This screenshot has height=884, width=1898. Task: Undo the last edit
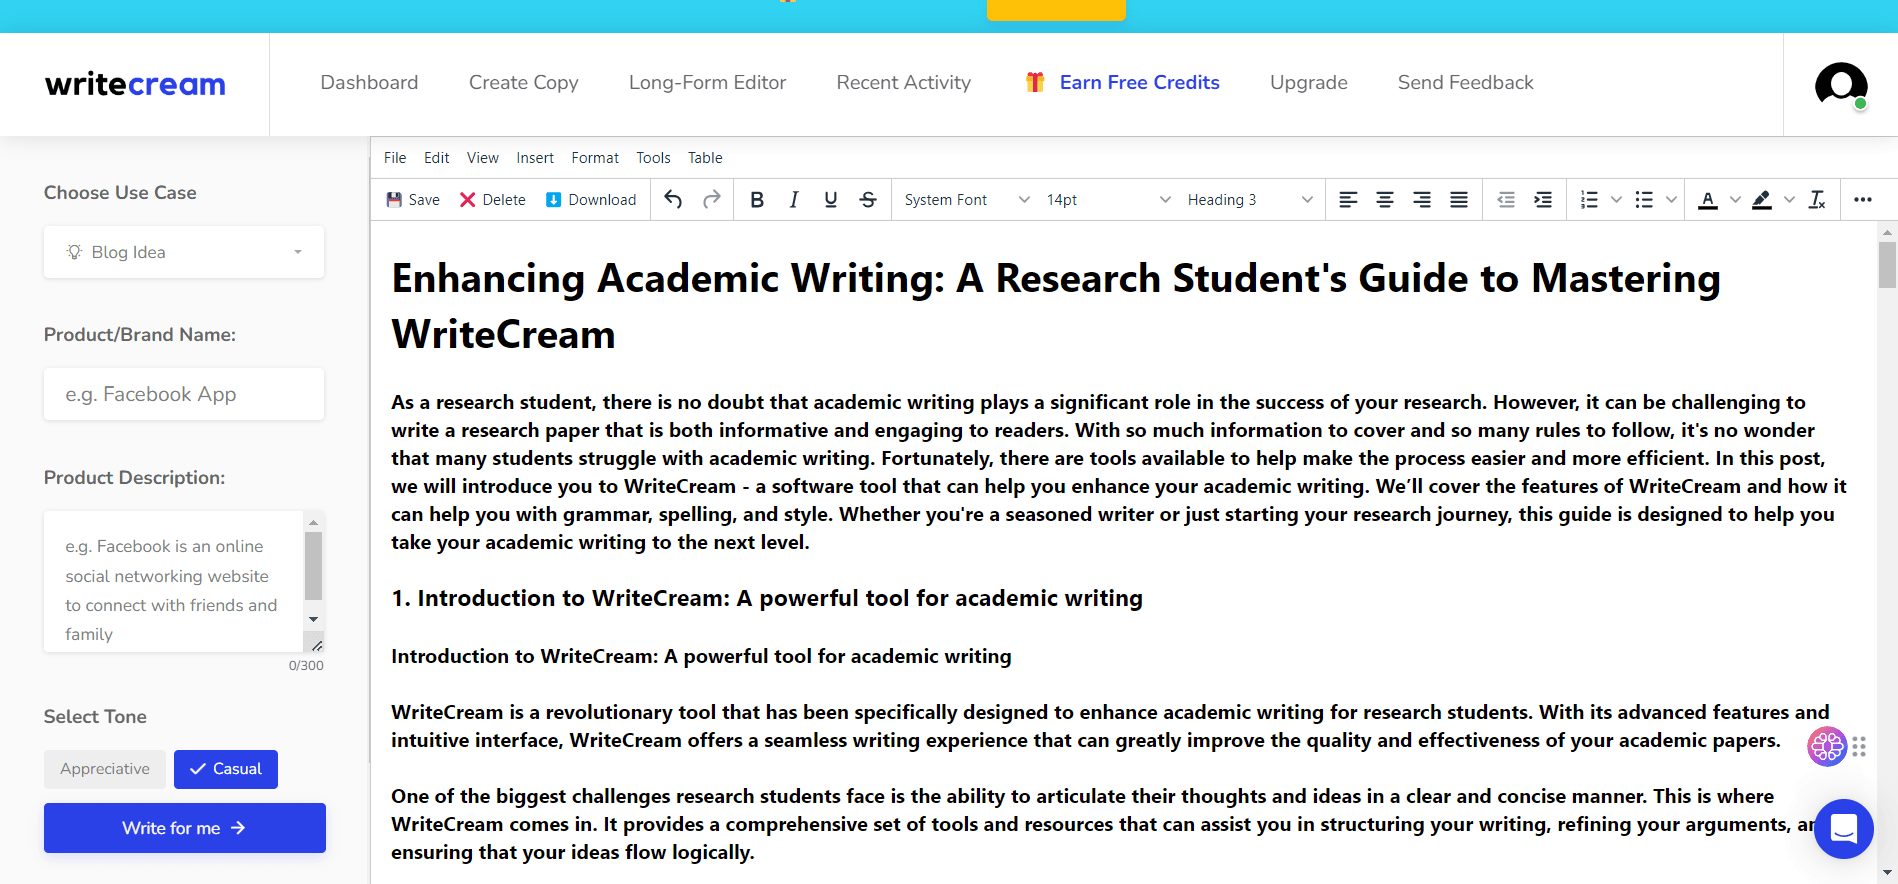point(673,200)
